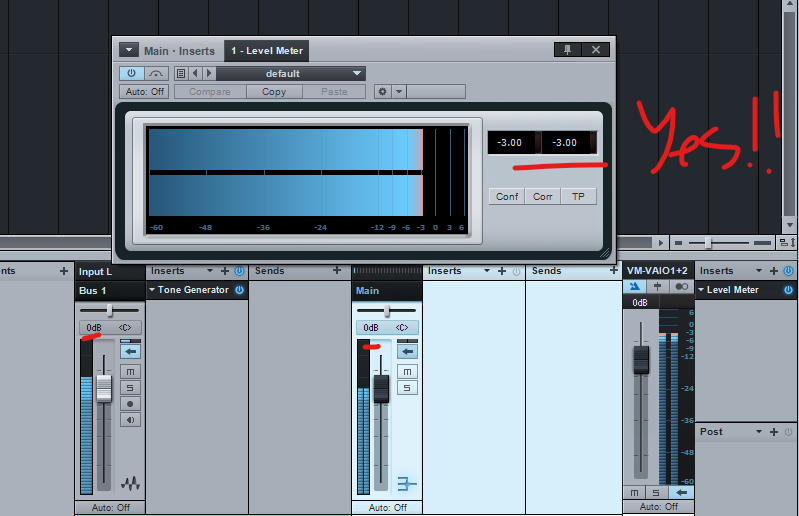Add an insert on Input L channel
This screenshot has width=799, height=516.
click(225, 271)
